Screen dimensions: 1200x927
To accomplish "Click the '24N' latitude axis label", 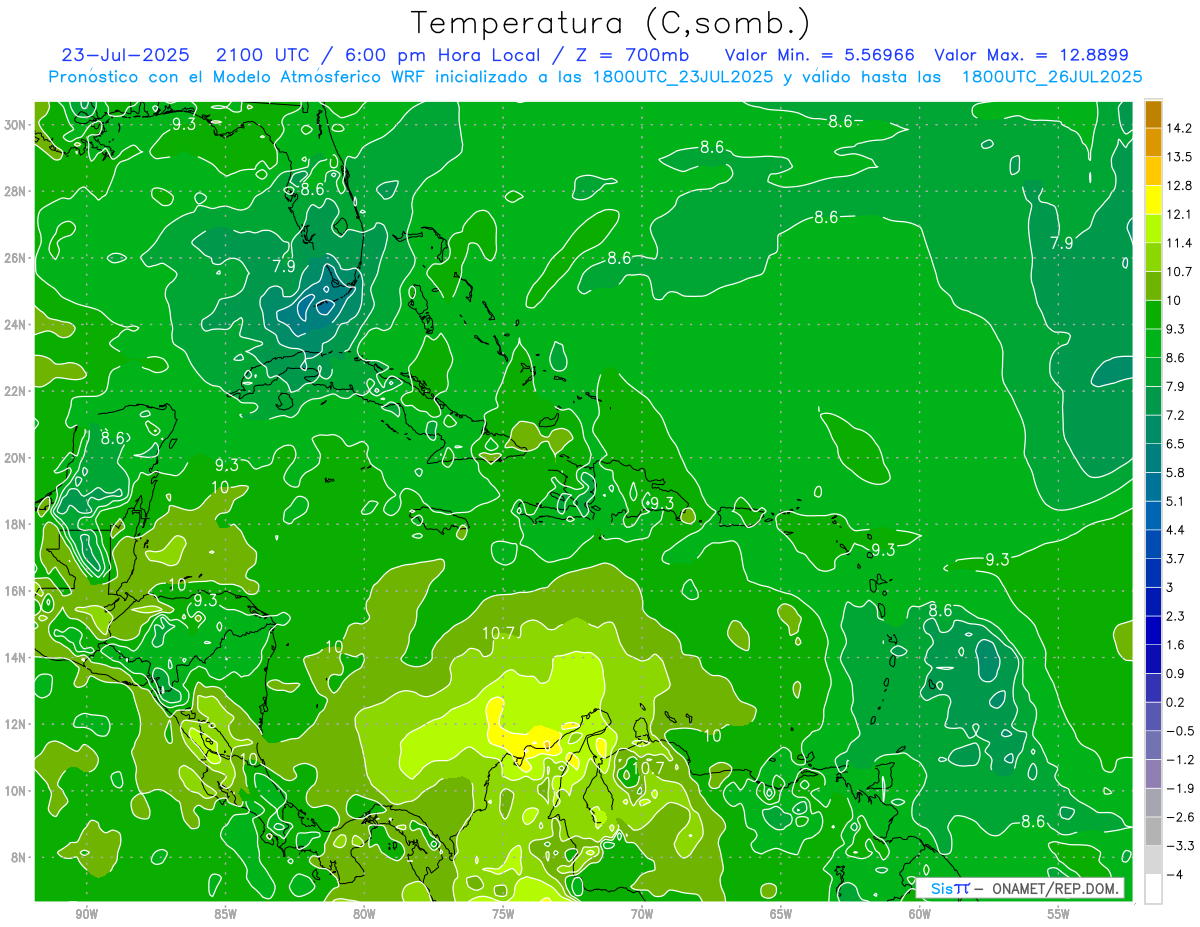I will (x=16, y=325).
